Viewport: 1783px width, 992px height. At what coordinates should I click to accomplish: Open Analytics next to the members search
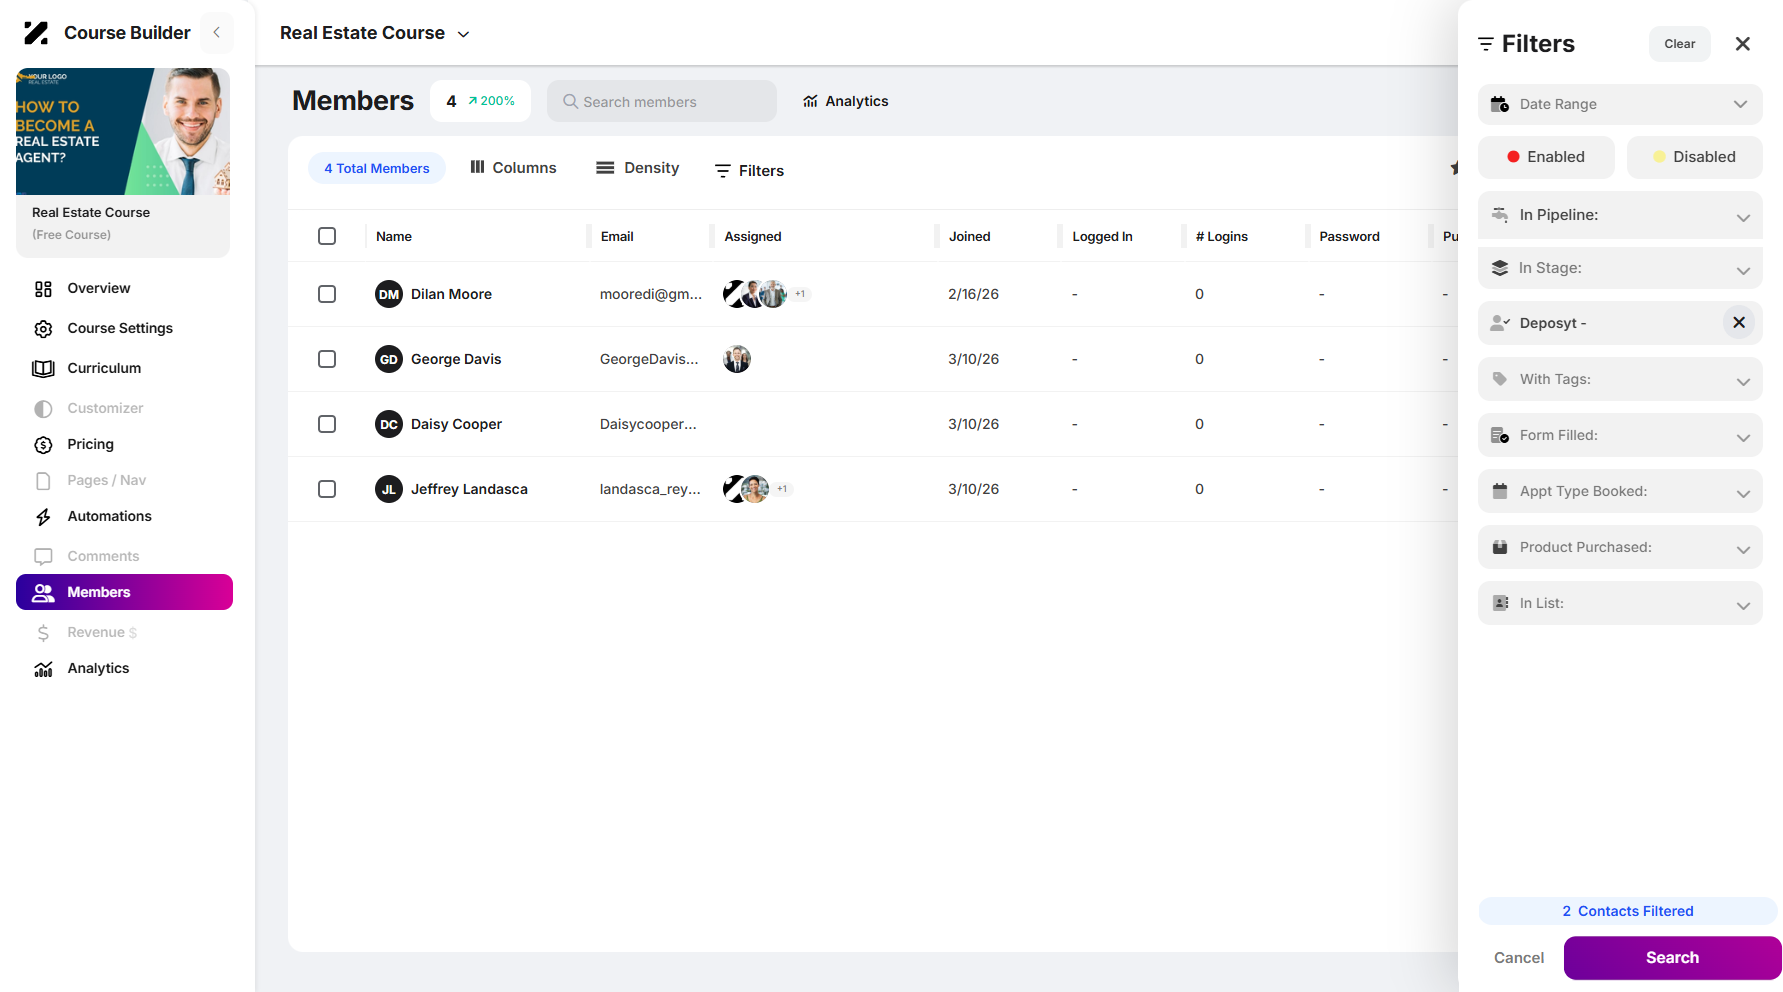[x=846, y=101]
